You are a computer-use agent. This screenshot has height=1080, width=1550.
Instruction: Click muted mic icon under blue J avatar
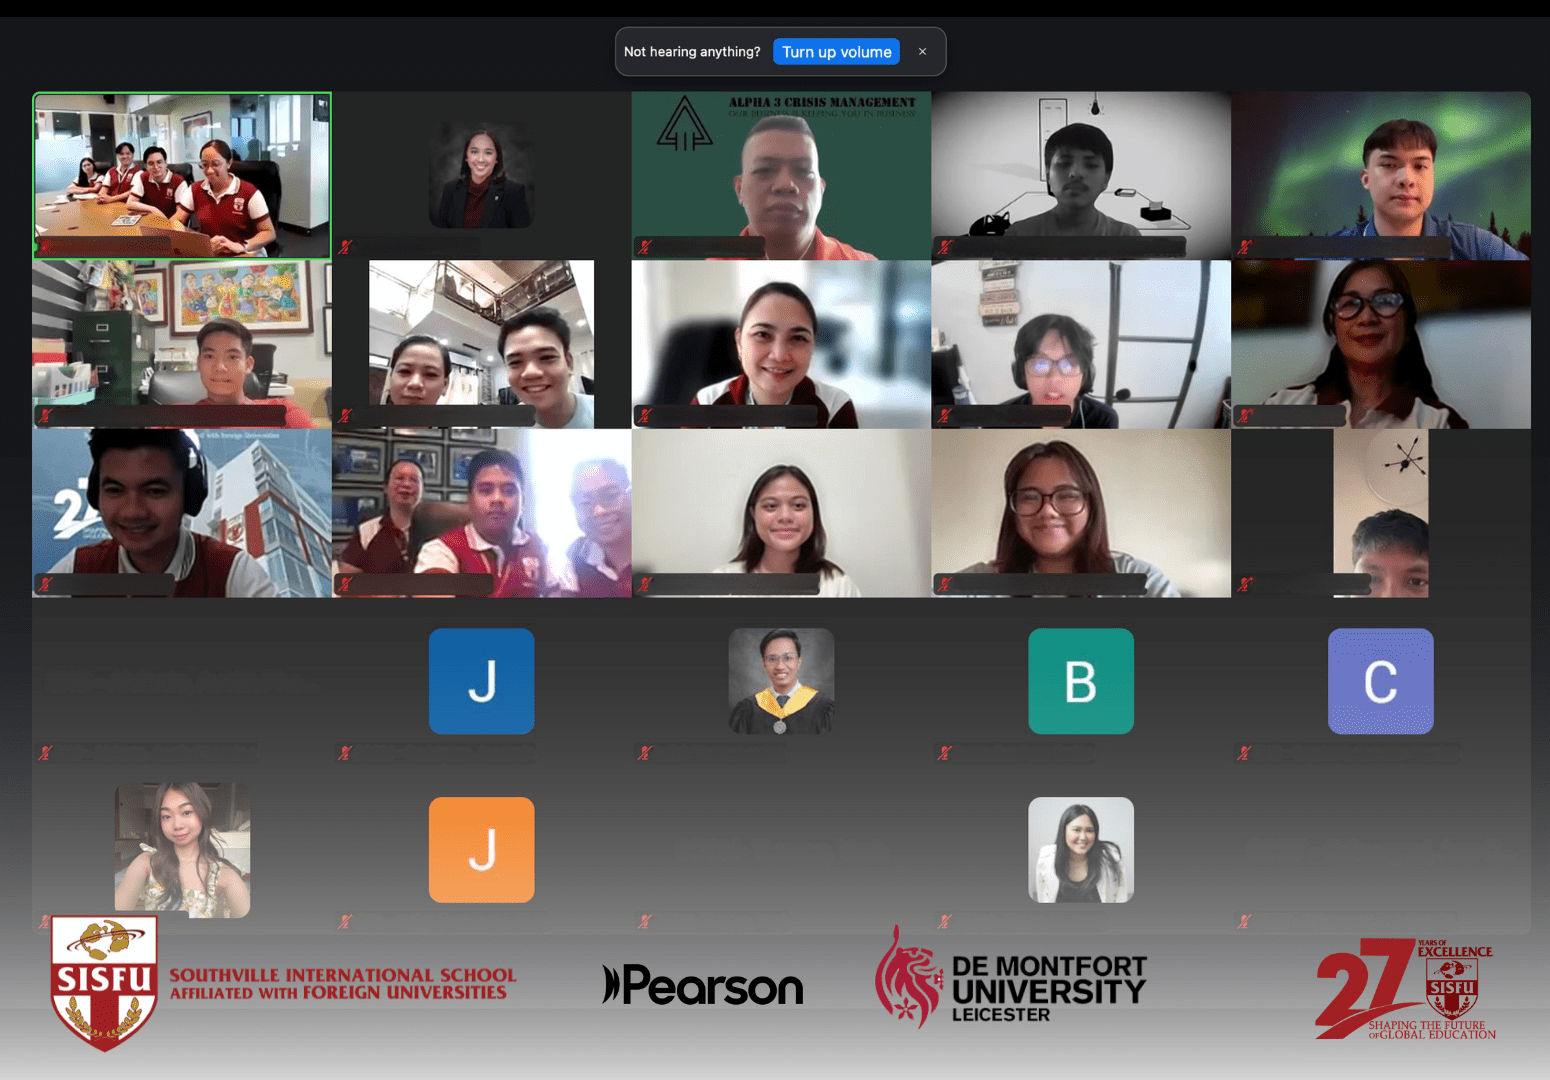click(345, 753)
